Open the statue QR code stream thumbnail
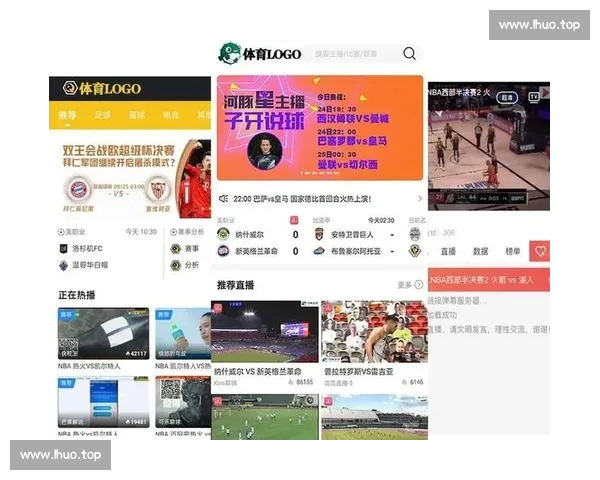This screenshot has width=600, height=480. pos(183,402)
